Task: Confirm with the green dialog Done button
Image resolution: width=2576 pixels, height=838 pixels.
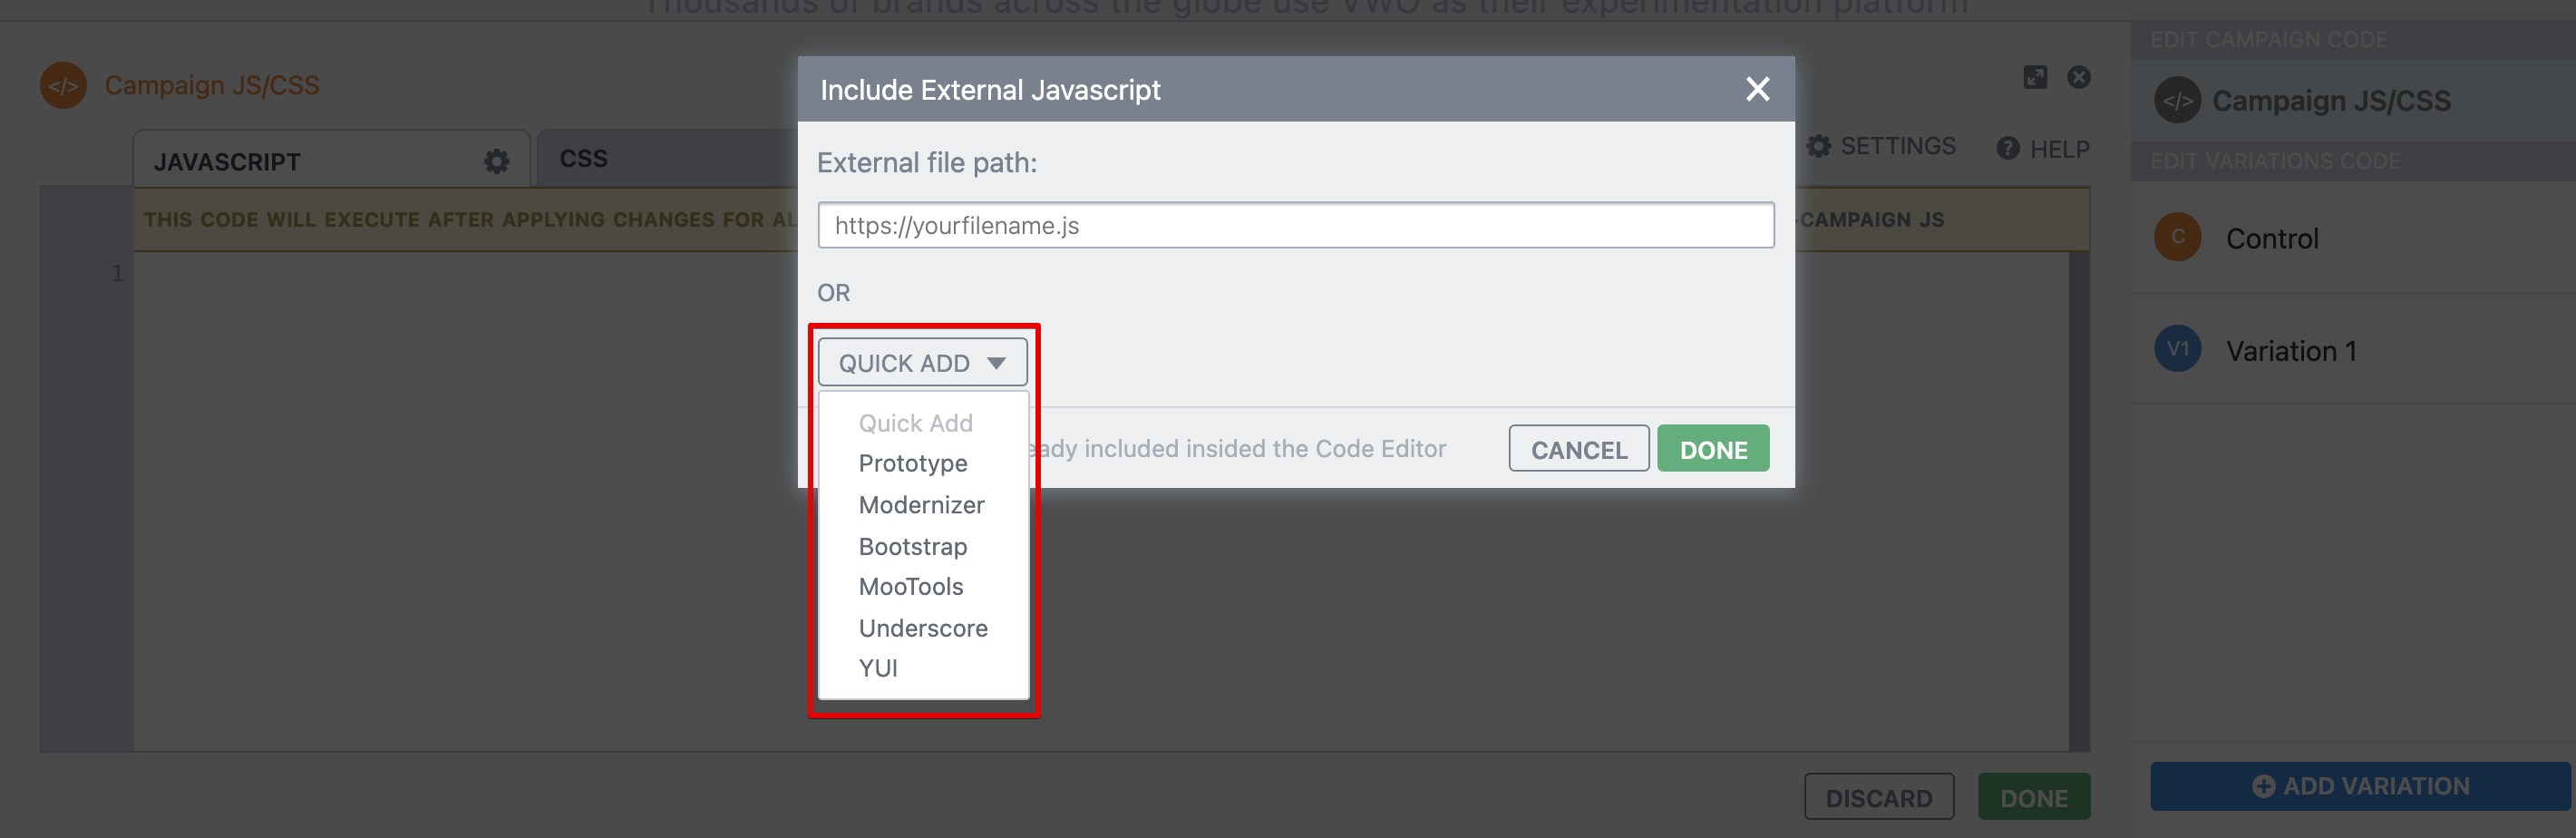Action: [x=1712, y=450]
